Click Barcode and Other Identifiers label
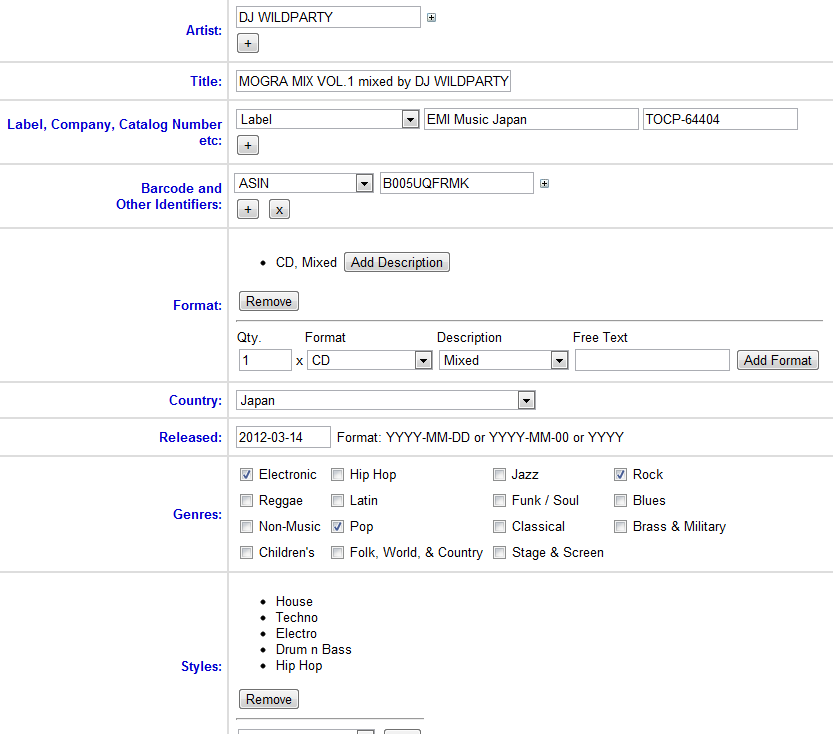Screen dimensions: 833x734 point(169,196)
